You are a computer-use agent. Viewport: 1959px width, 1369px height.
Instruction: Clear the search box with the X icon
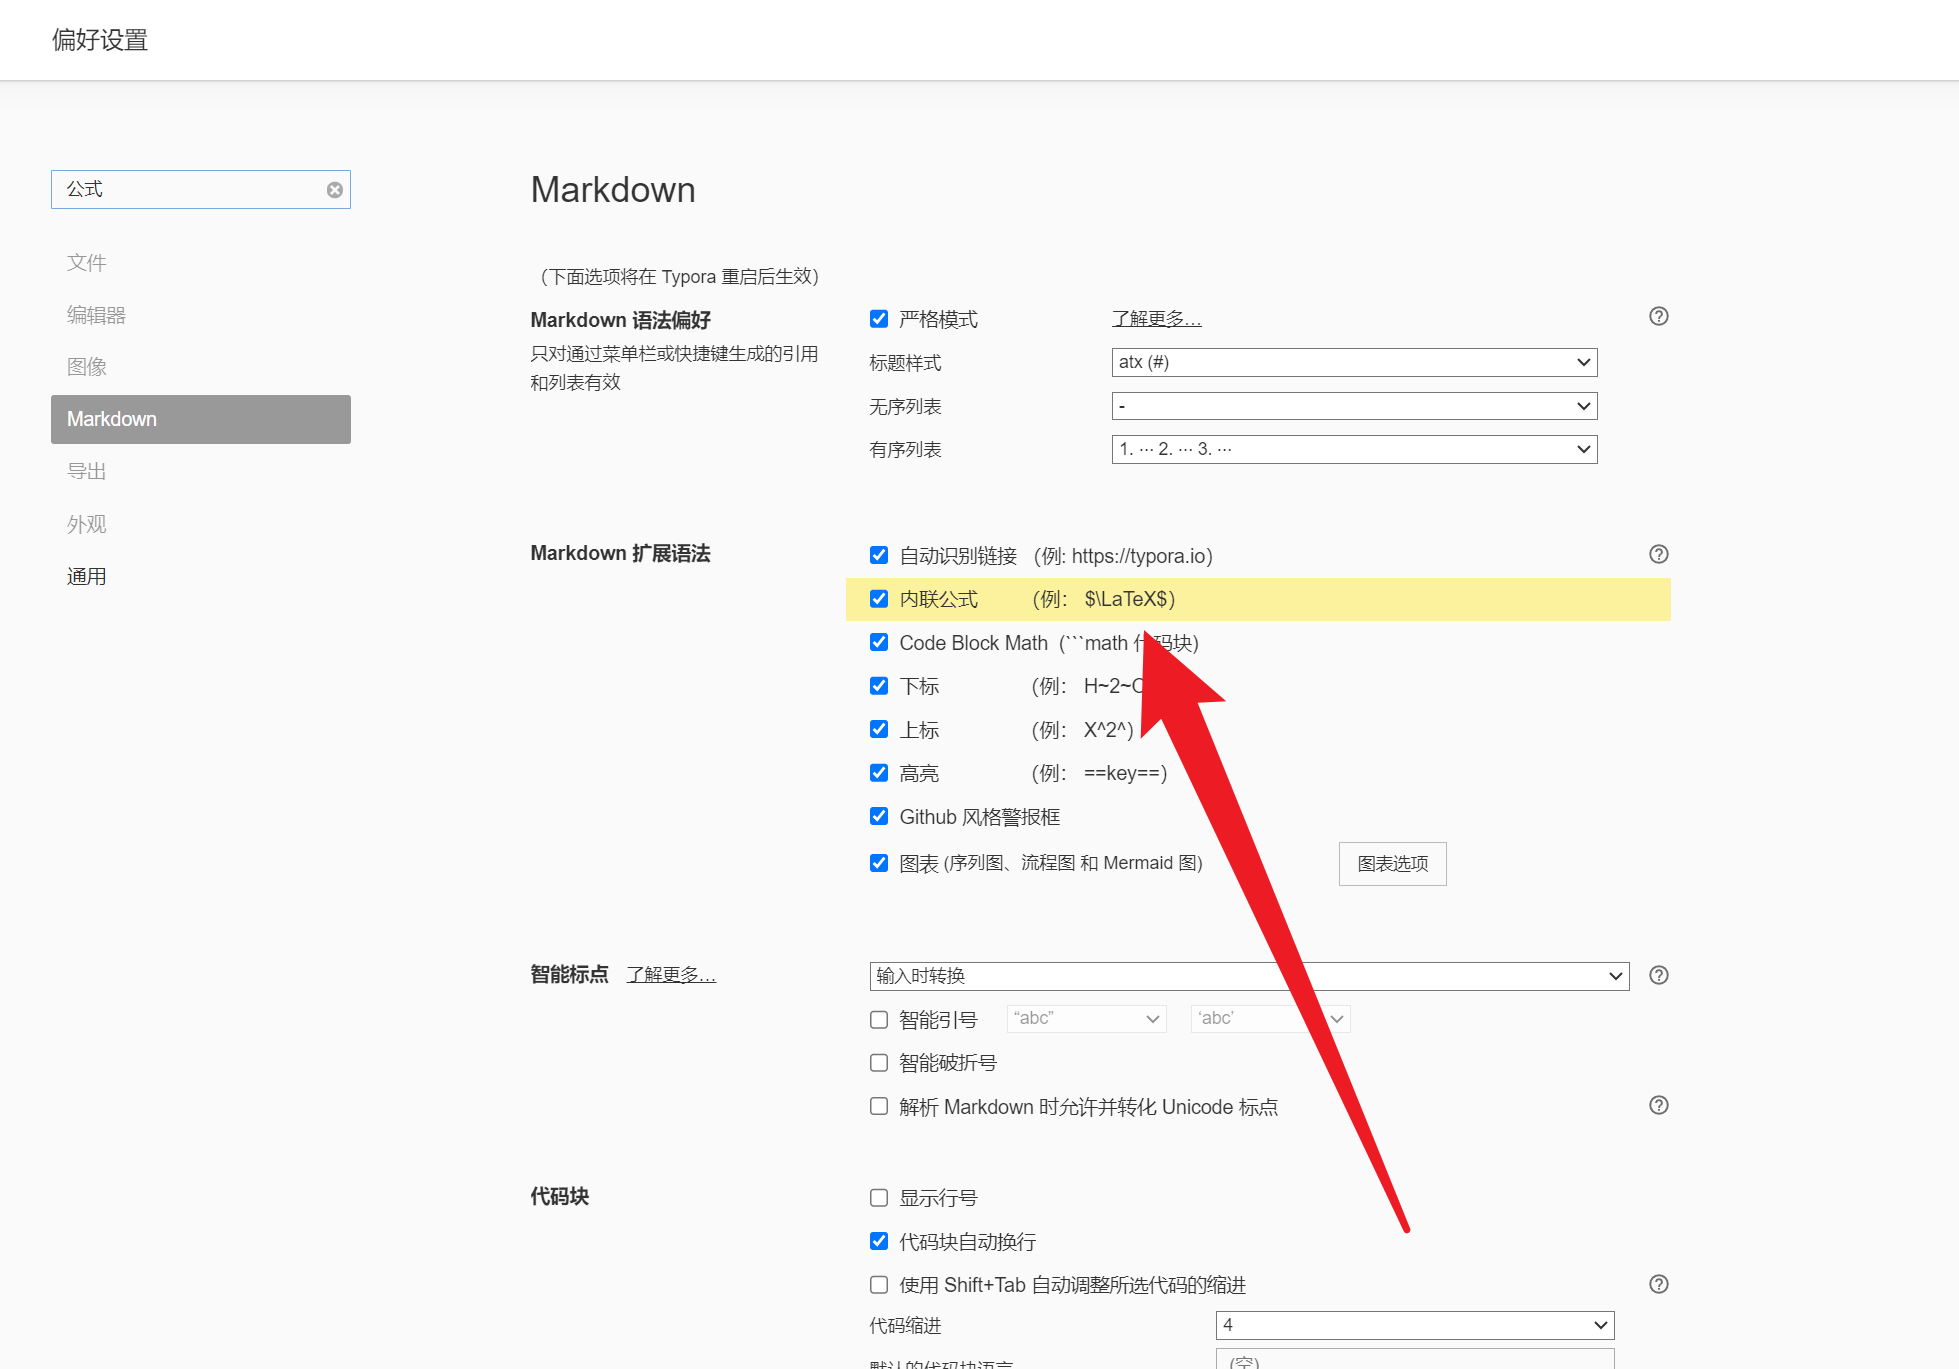[335, 190]
